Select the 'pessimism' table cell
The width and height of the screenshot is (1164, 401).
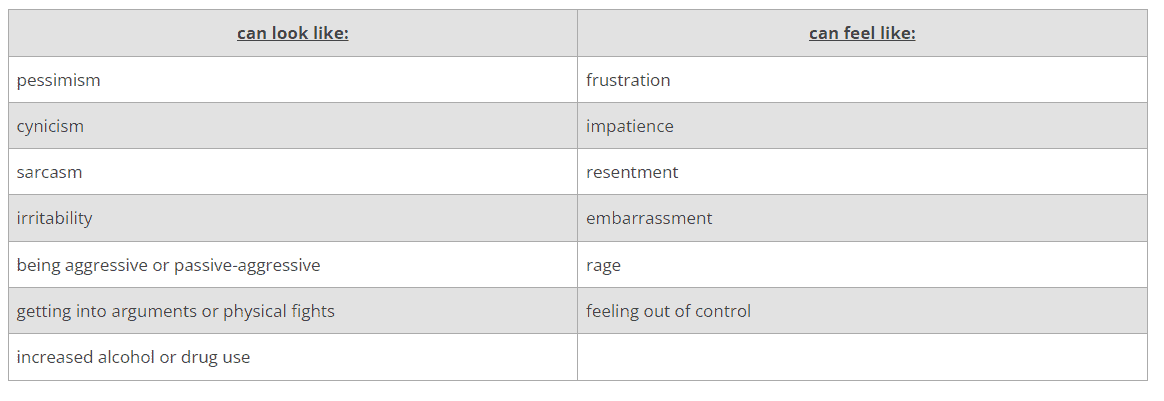coord(59,80)
